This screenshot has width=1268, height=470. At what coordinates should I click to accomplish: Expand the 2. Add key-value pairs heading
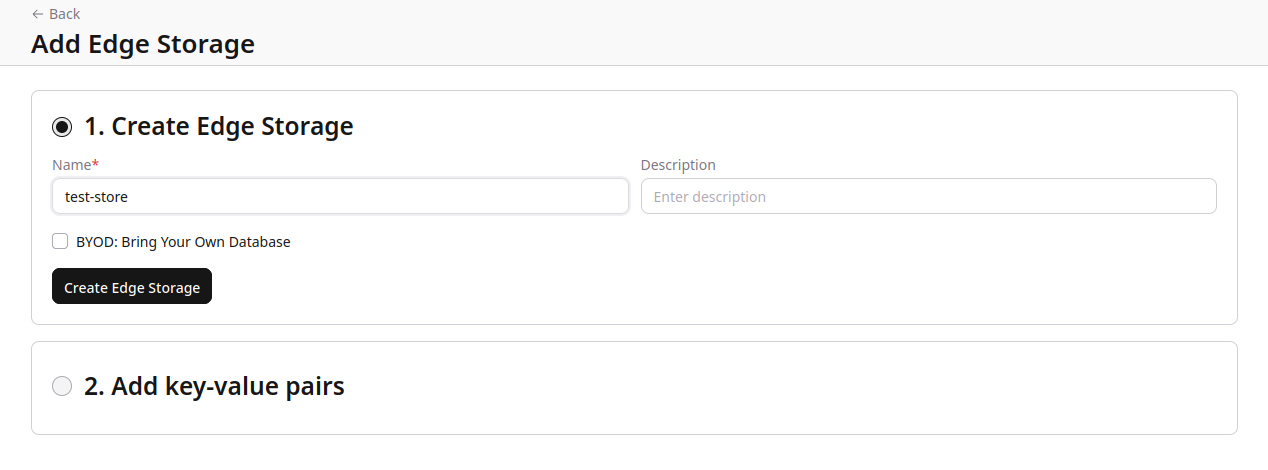[214, 387]
